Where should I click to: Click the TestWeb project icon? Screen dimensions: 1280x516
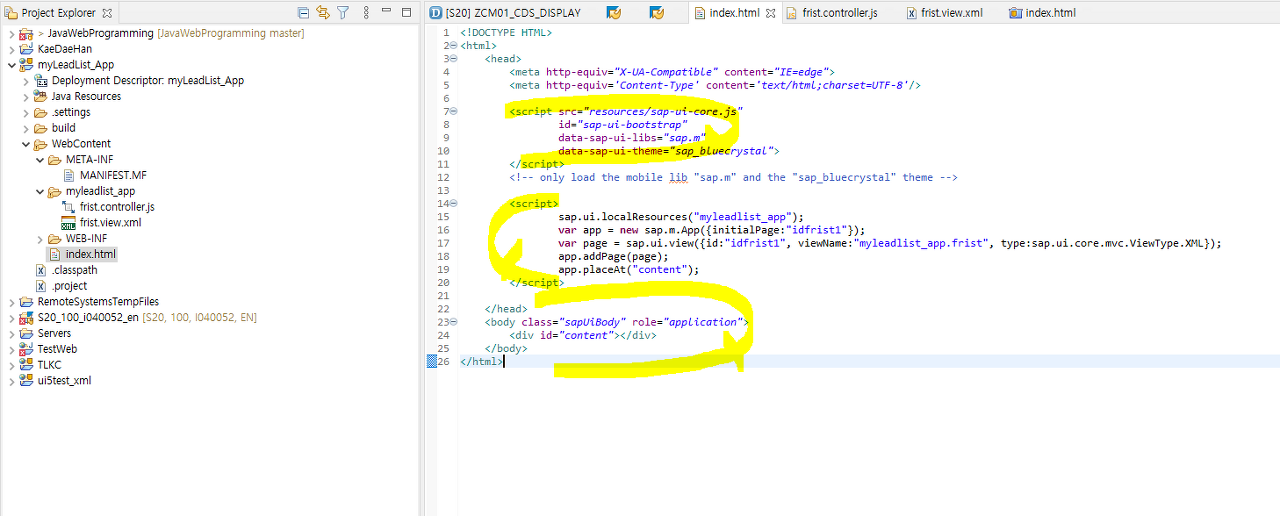[x=26, y=349]
